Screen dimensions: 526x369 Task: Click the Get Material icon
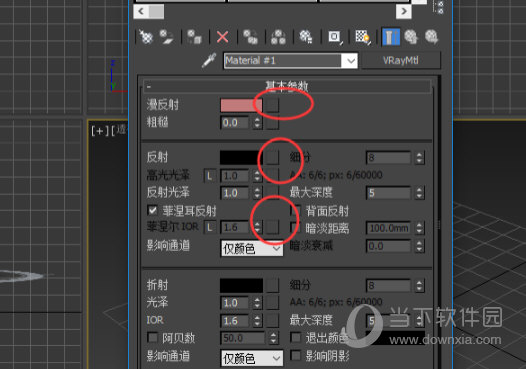tap(146, 37)
